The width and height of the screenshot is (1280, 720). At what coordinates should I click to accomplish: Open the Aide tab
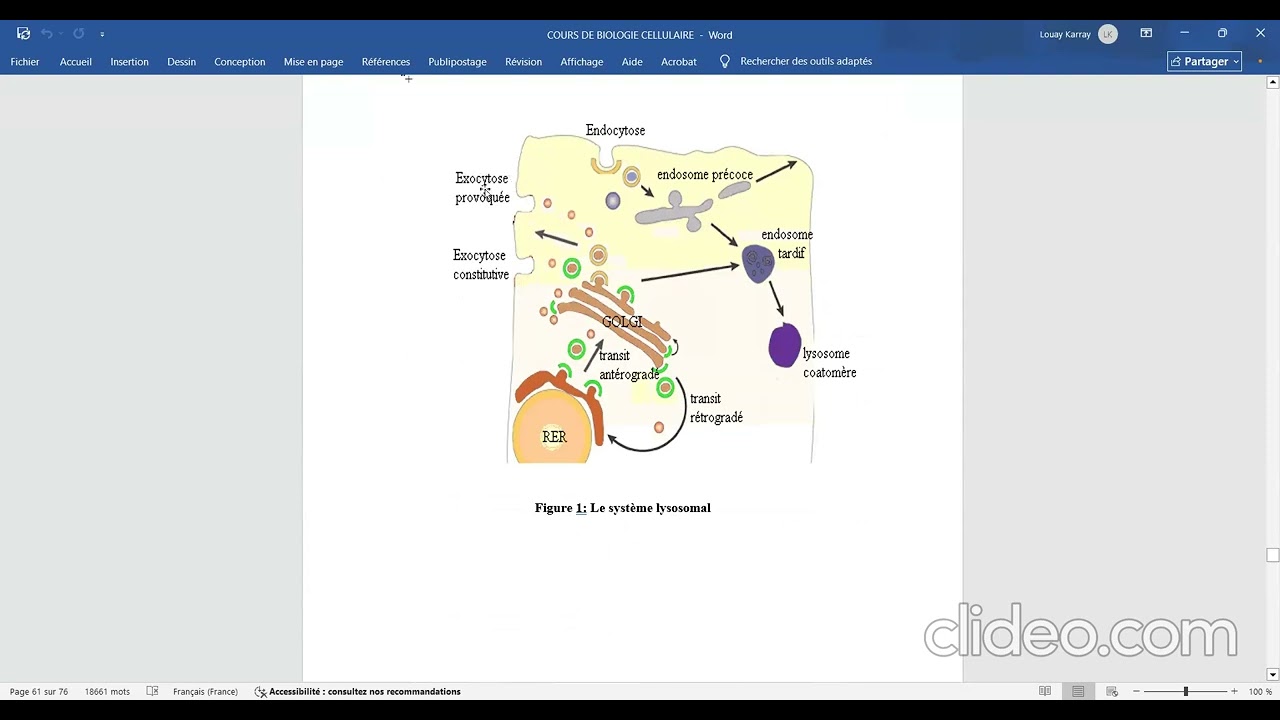point(632,62)
